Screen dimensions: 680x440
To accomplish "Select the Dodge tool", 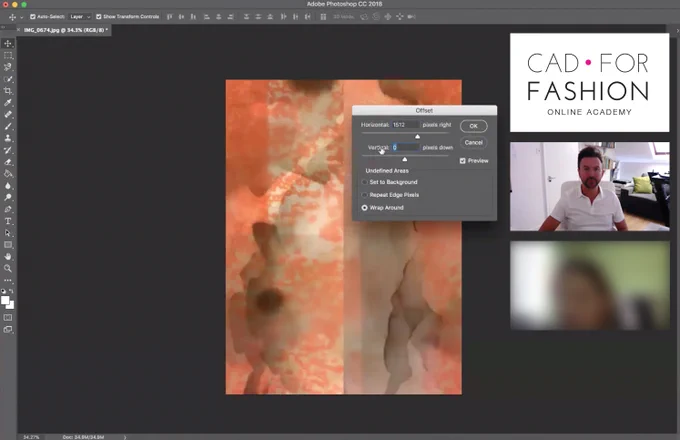I will (x=8, y=197).
